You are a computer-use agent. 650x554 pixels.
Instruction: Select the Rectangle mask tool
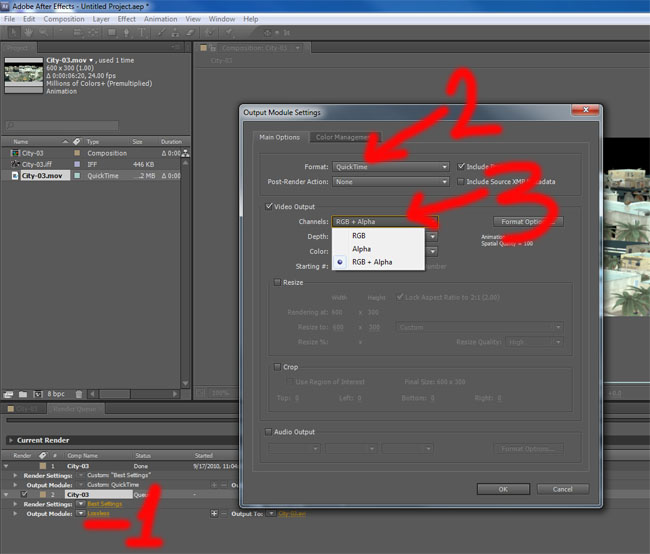112,32
